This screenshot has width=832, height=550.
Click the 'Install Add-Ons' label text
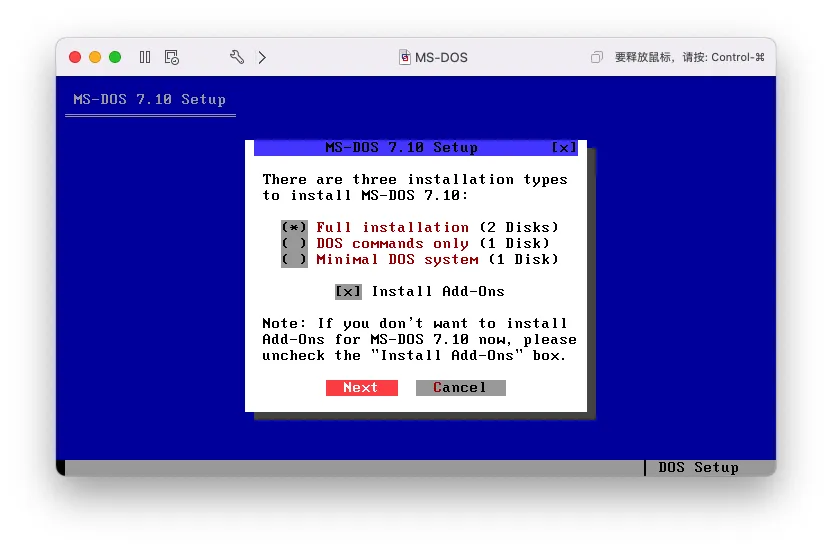438,292
